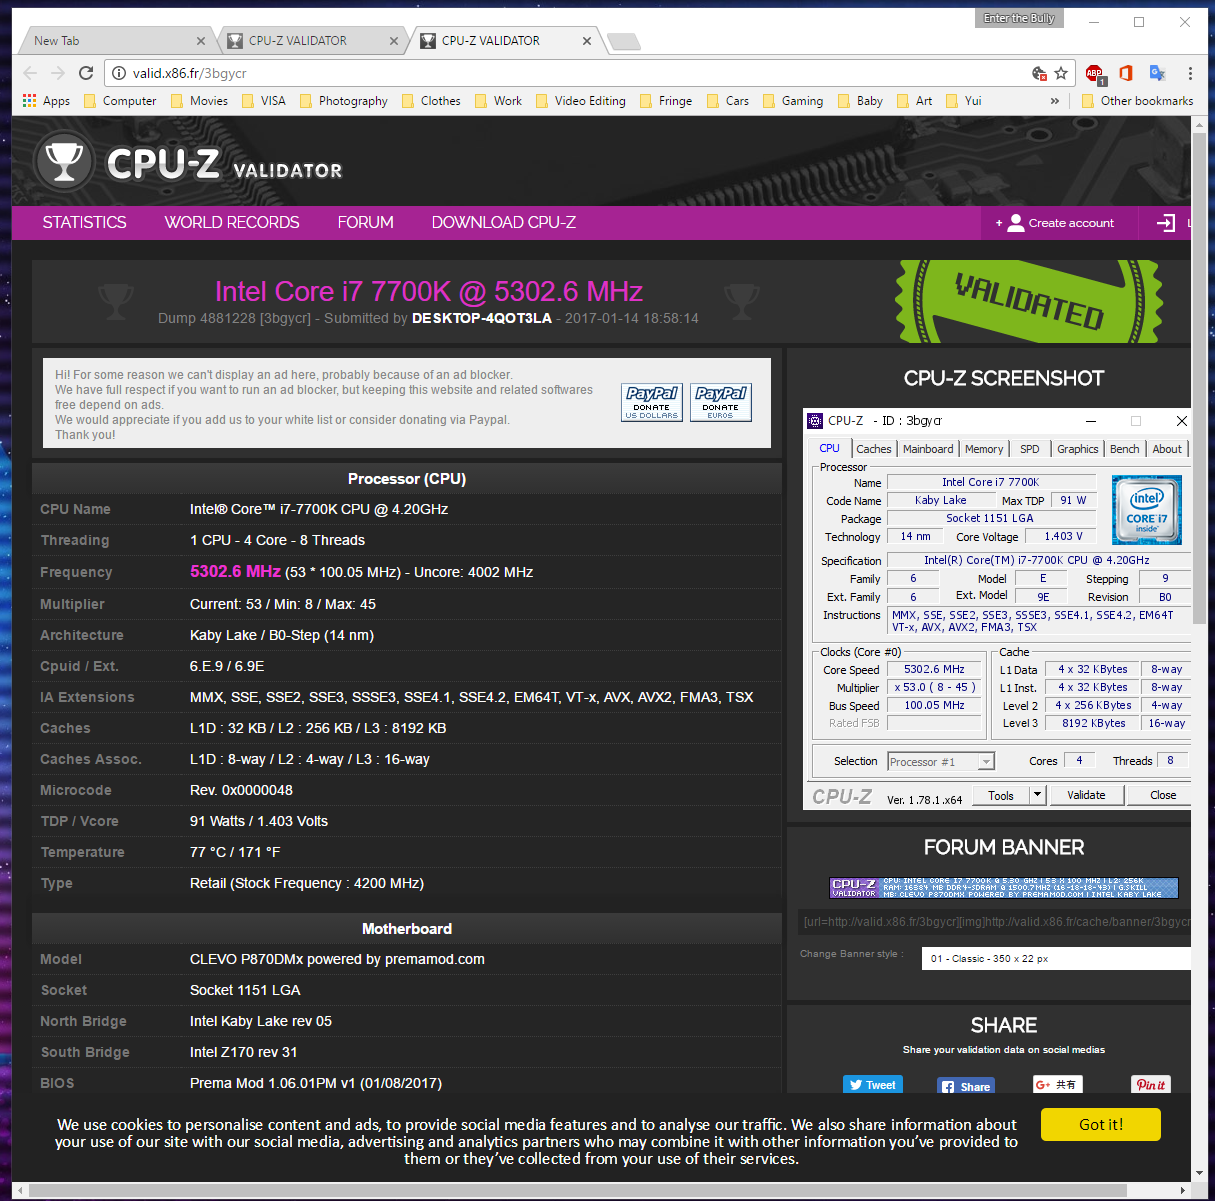Share on Twitter with Tweet button
This screenshot has height=1201, width=1215.
[872, 1085]
